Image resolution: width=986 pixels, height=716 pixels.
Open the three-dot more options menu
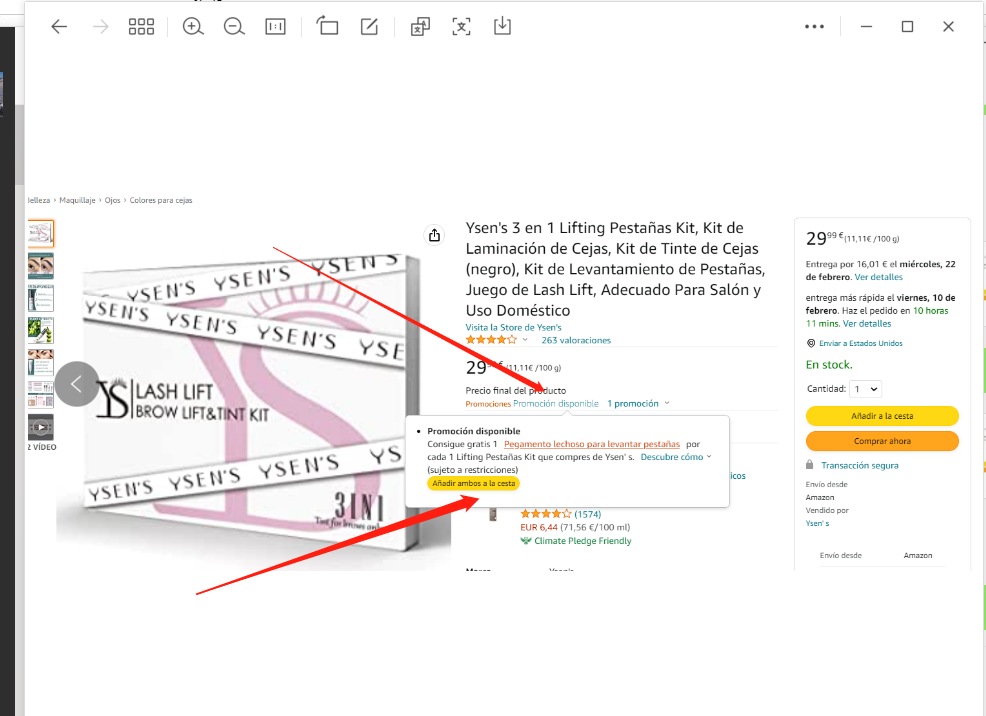[x=814, y=27]
